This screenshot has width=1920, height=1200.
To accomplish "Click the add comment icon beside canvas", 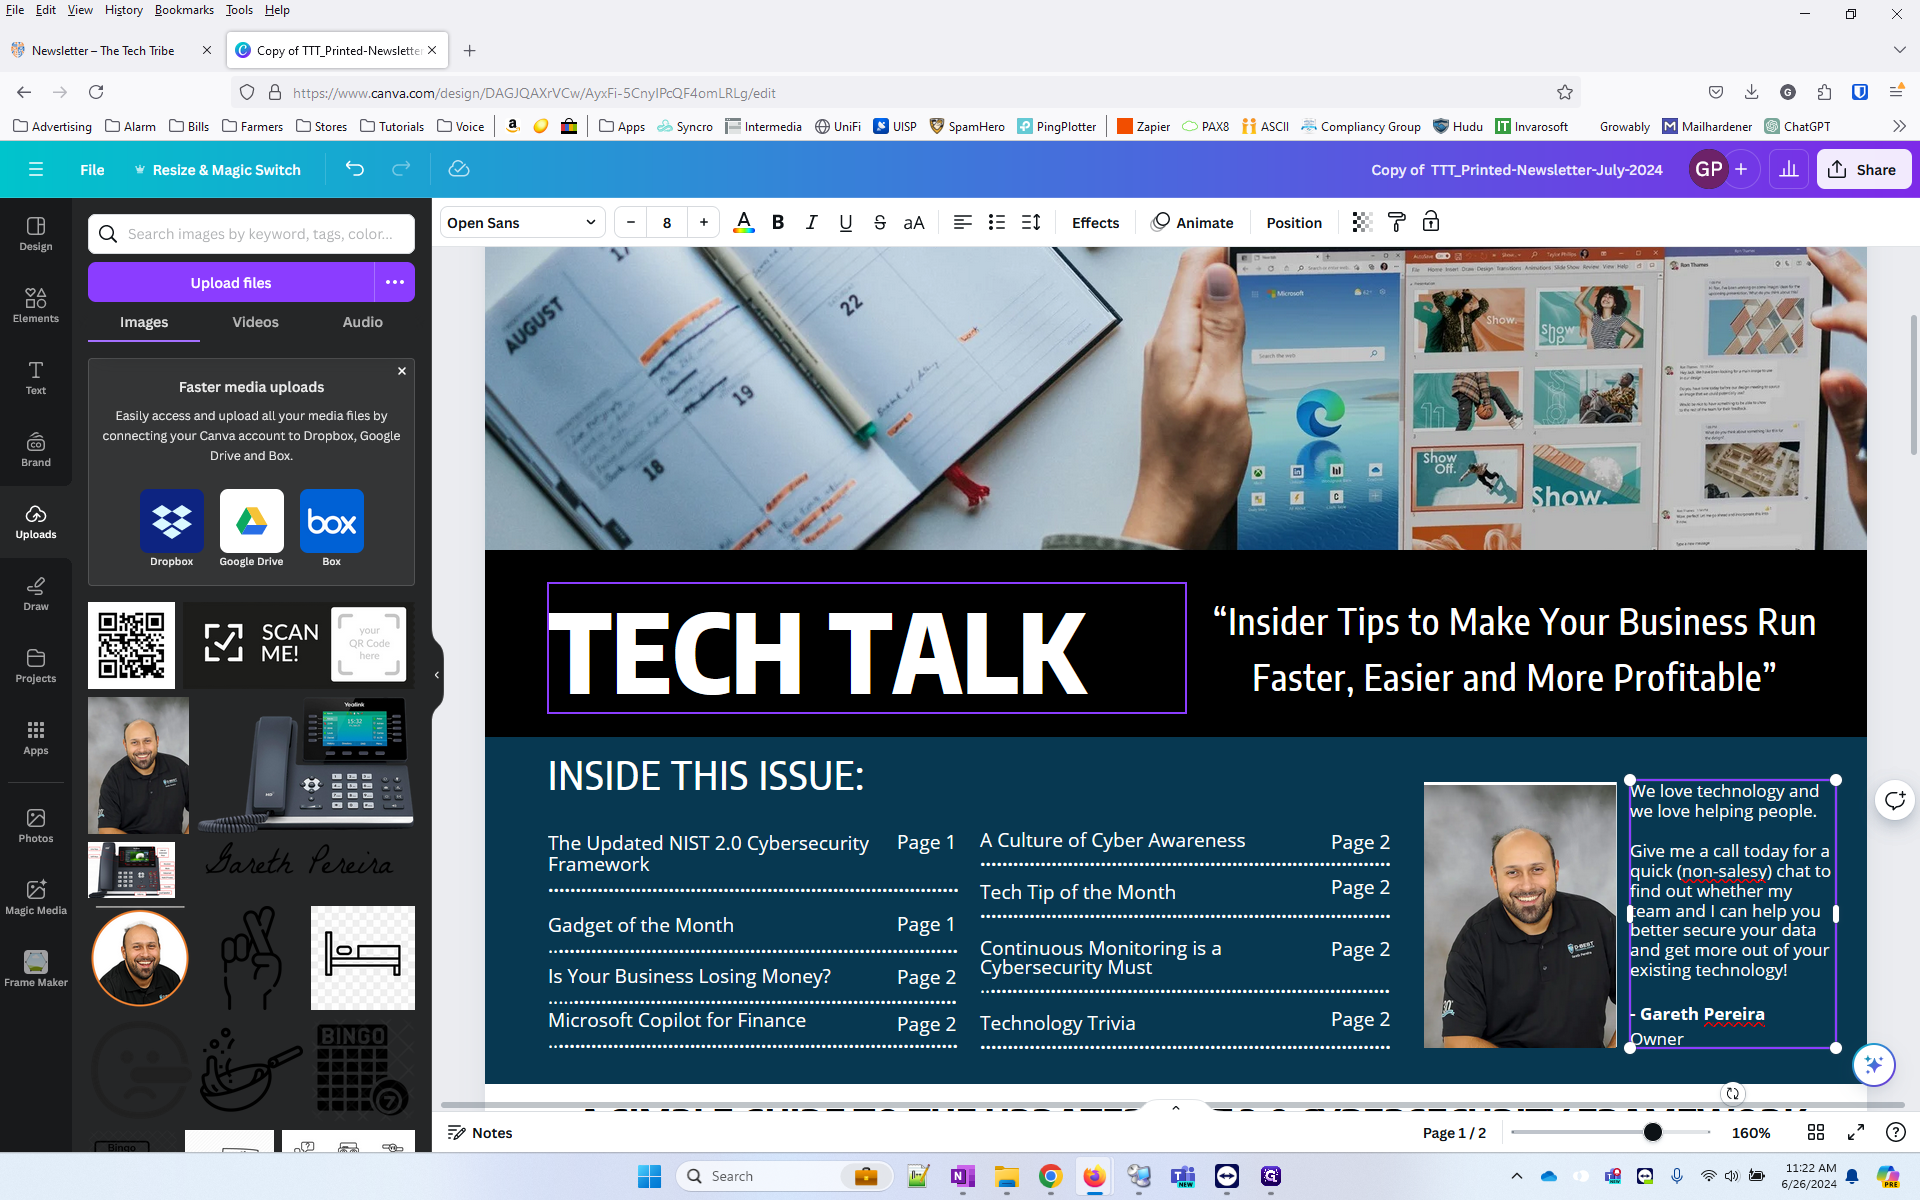I will click(x=1895, y=799).
